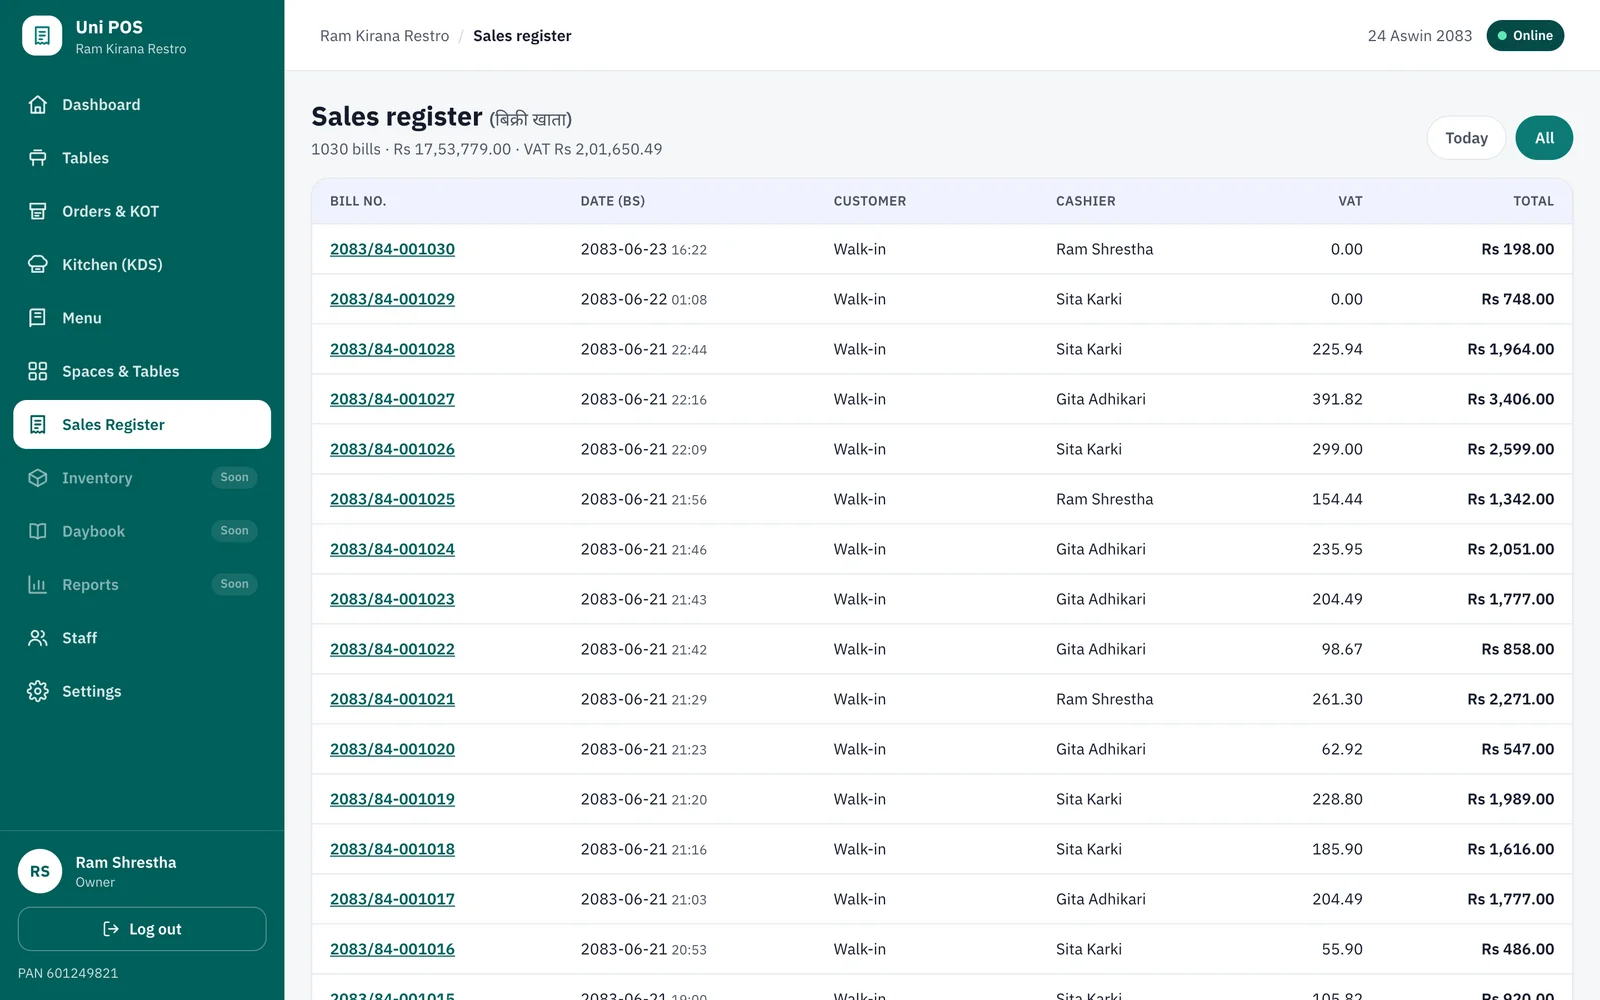Viewport: 1600px width, 1000px height.
Task: Open bill 2083/84-001020
Action: (392, 749)
